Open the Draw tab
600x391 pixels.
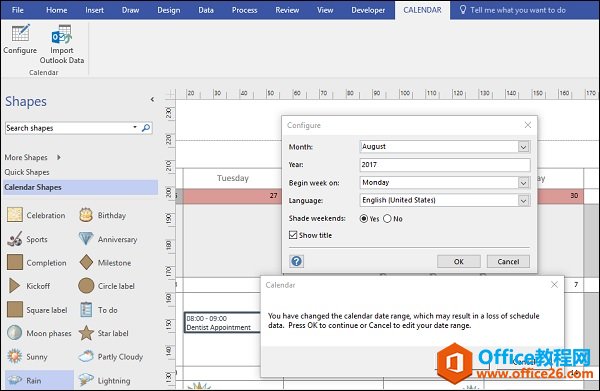(x=130, y=10)
